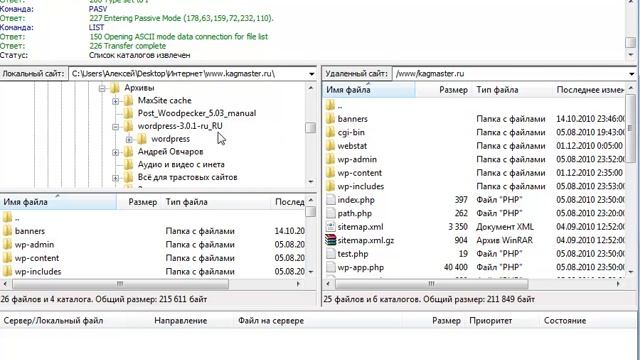Go to local parent directory '..' entry
640x360 pixels.
(x=17, y=218)
